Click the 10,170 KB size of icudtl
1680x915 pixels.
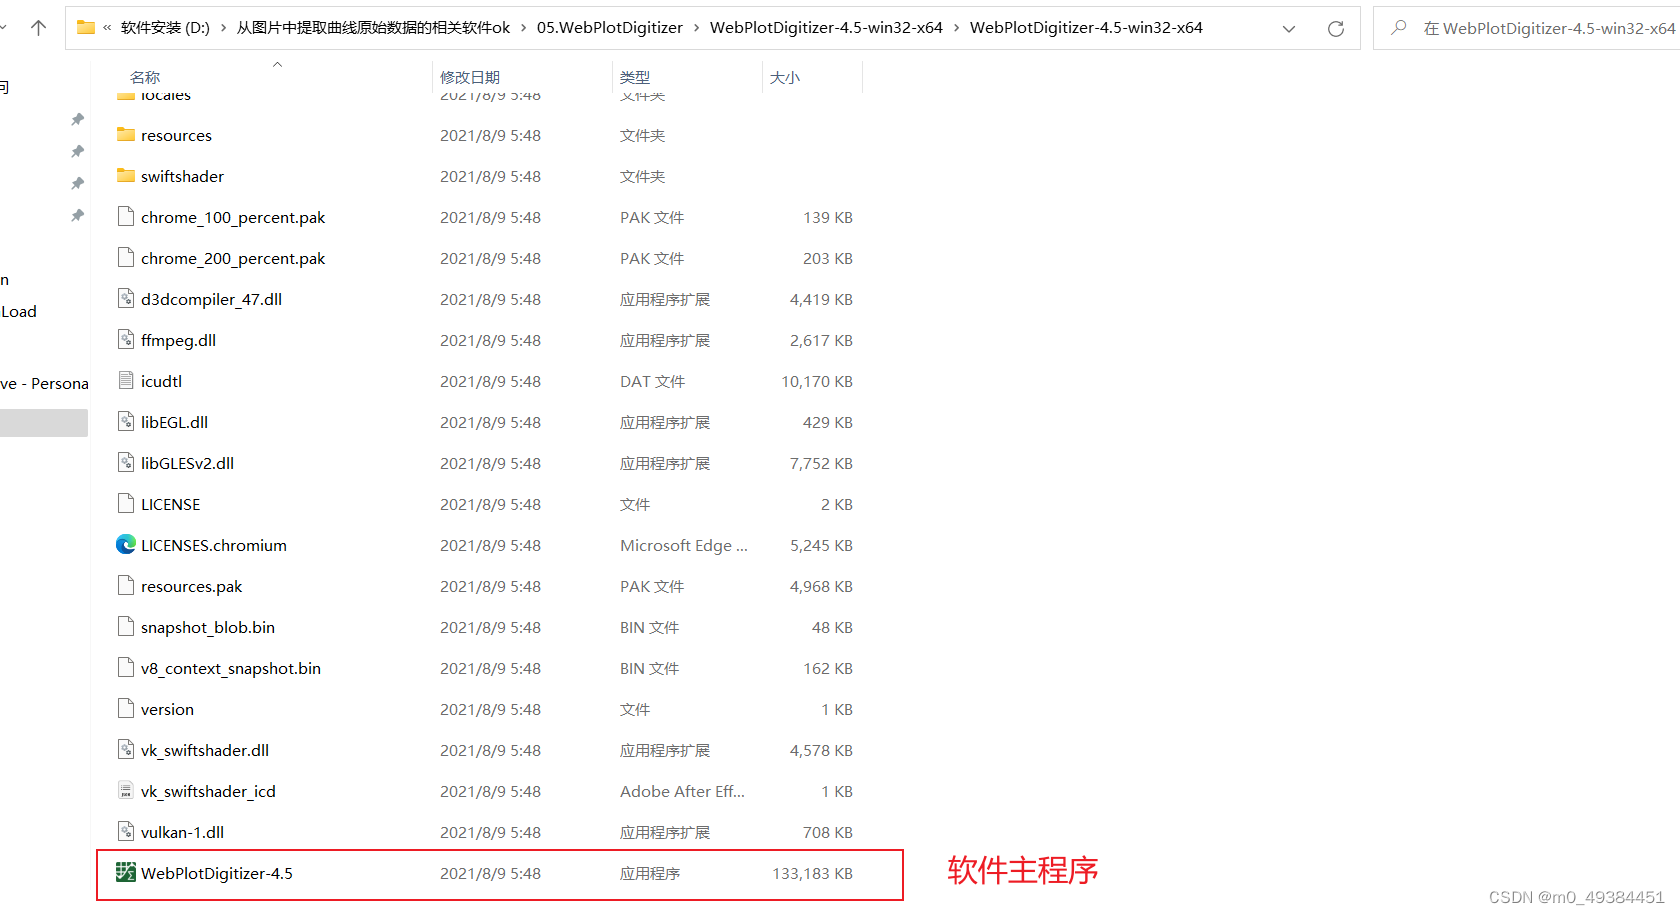(x=817, y=382)
